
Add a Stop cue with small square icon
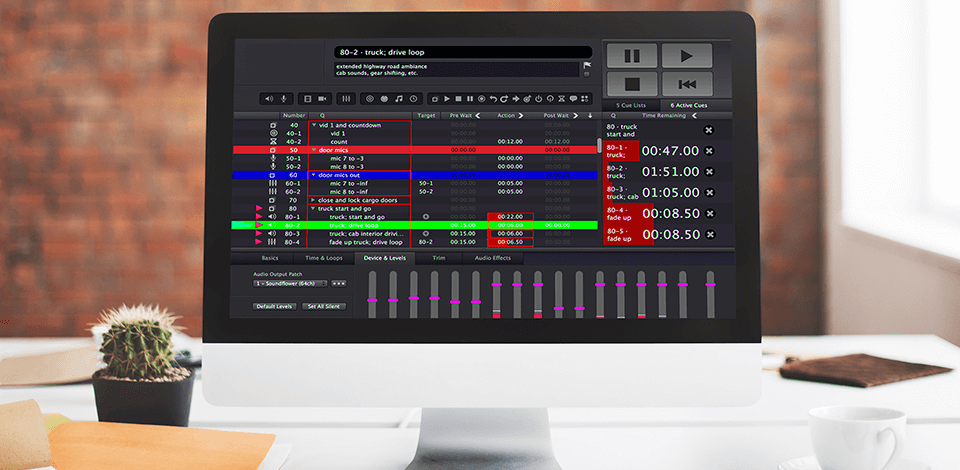pos(459,98)
